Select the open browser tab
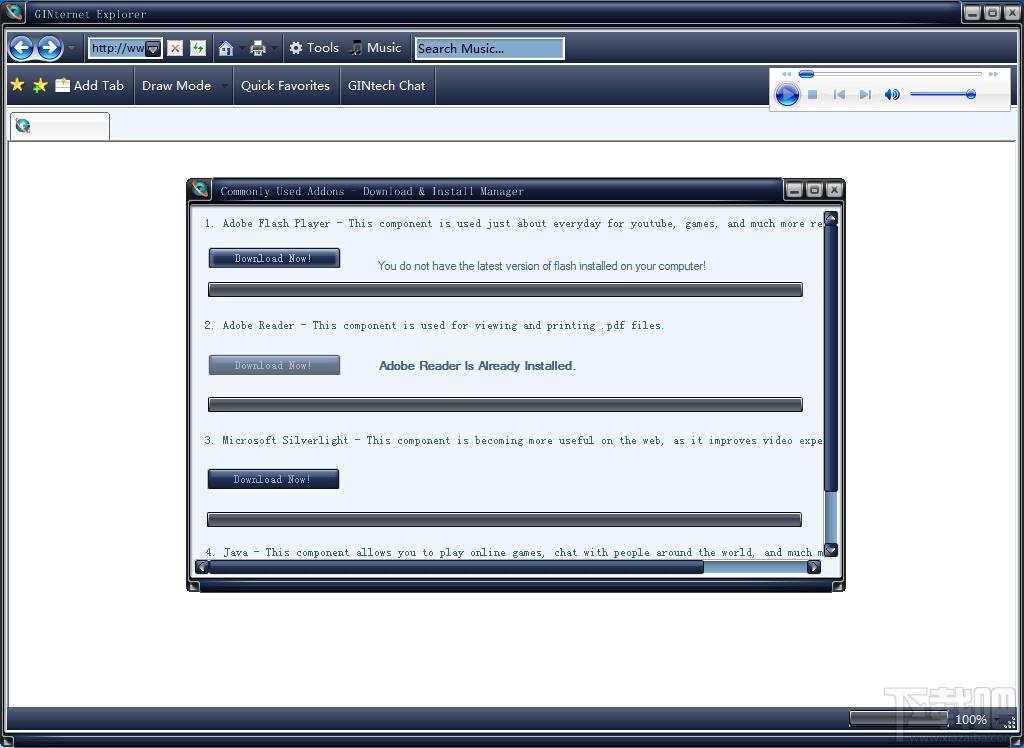 click(x=59, y=126)
